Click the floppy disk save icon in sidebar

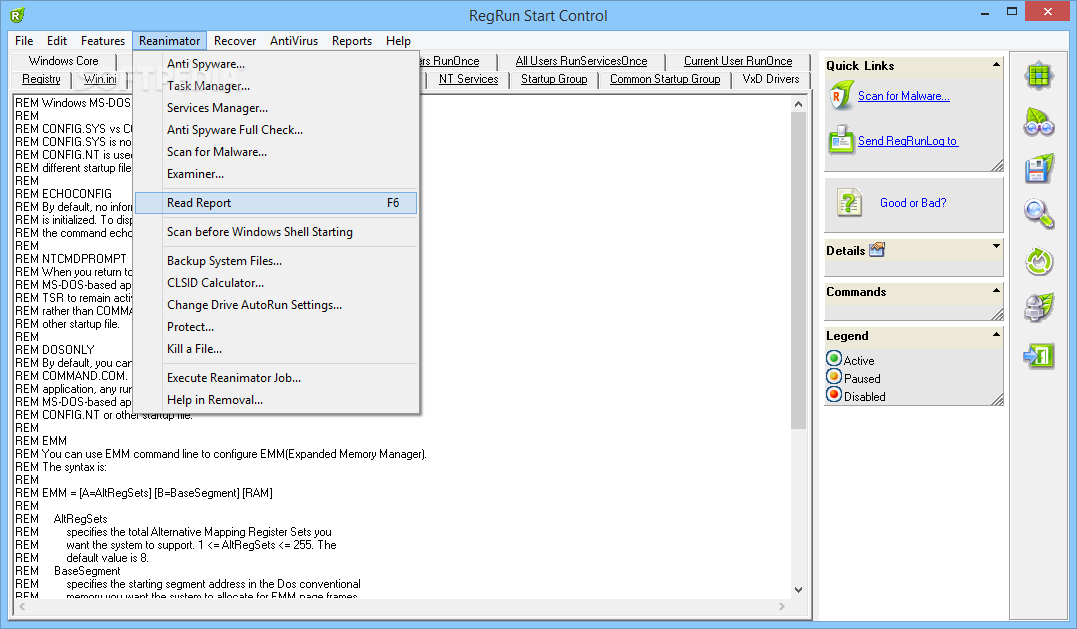(1039, 169)
